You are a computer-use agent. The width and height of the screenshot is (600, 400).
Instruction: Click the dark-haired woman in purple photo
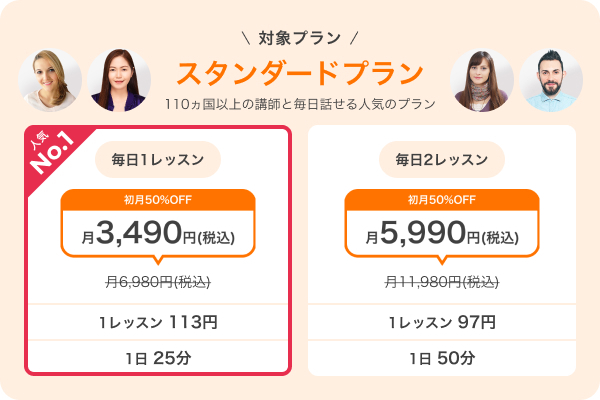[119, 80]
